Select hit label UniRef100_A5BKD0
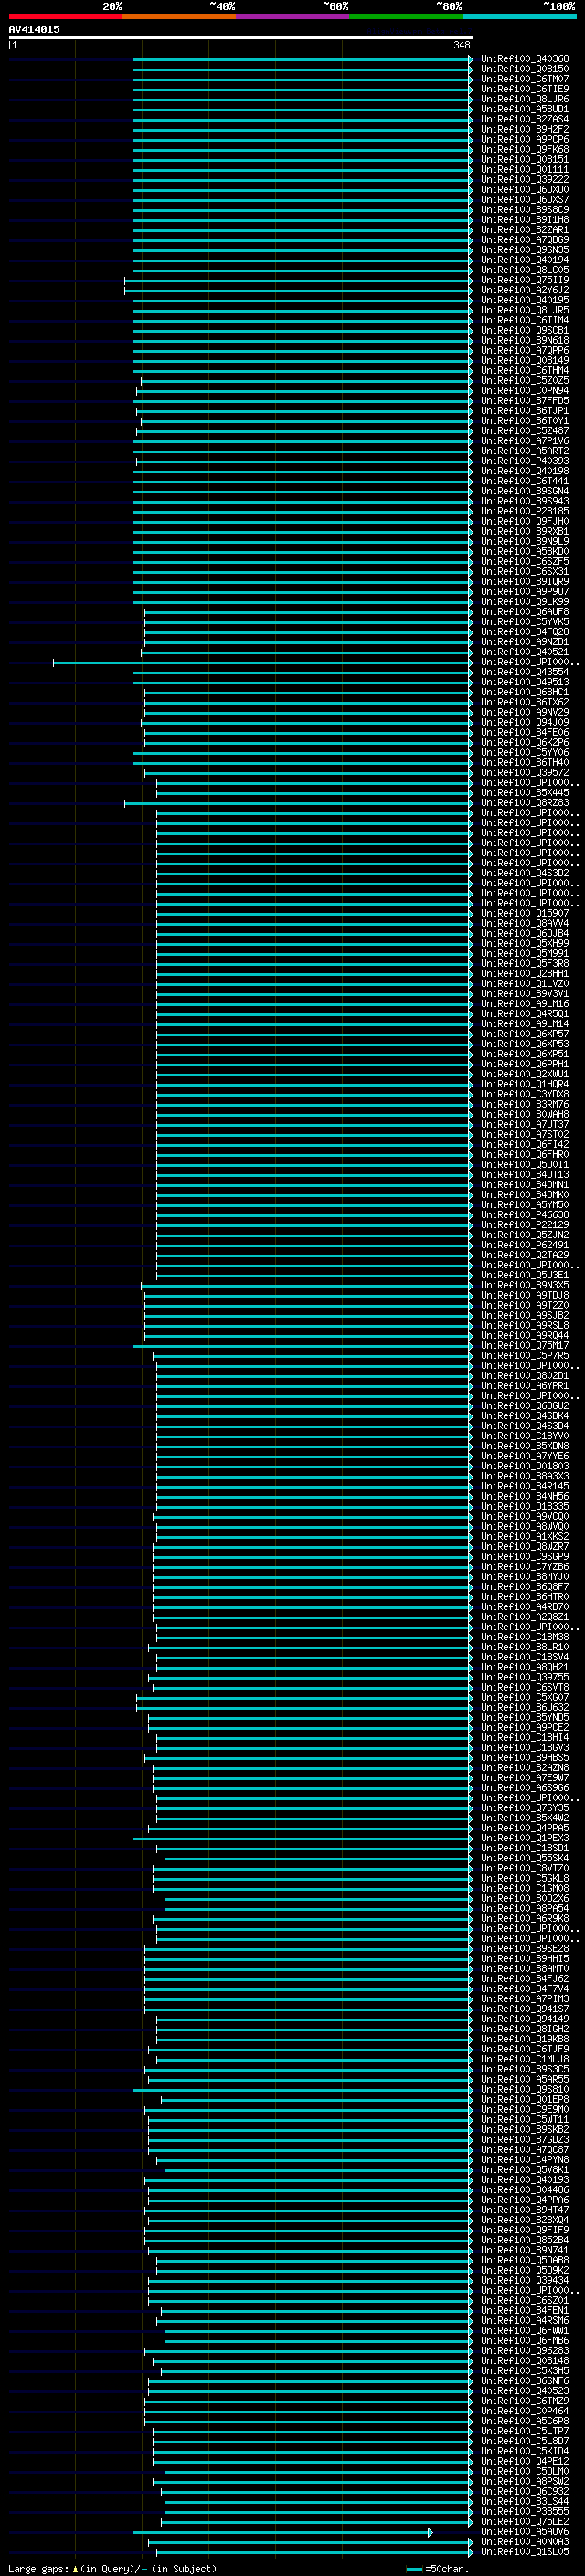This screenshot has width=585, height=2576. click(x=525, y=552)
